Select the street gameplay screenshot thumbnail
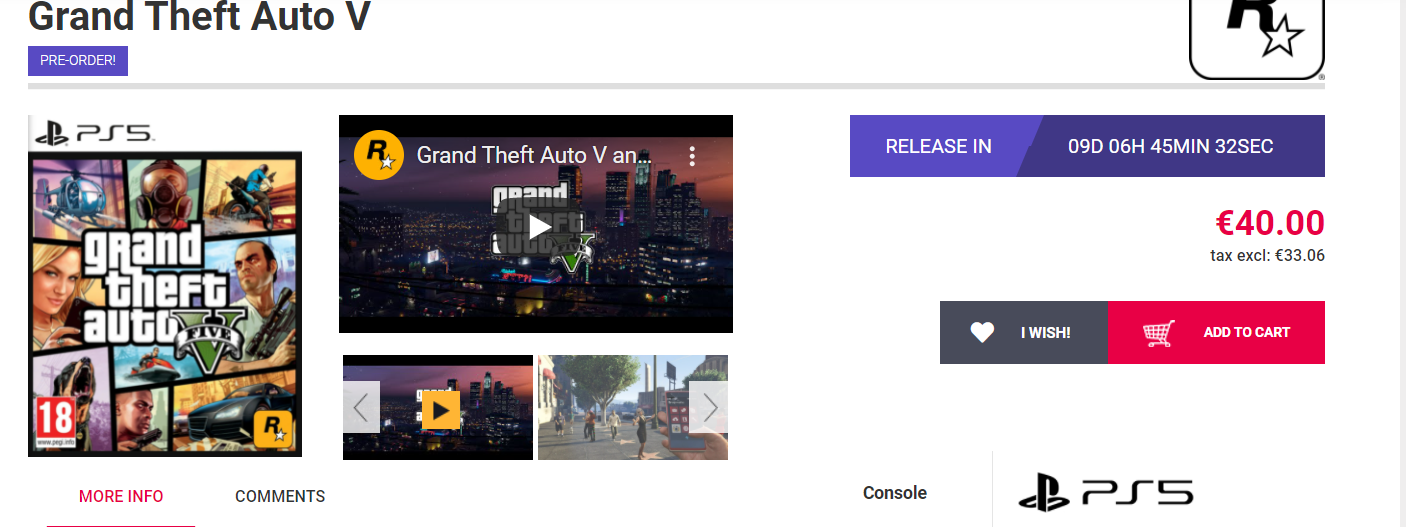This screenshot has width=1406, height=527. [x=633, y=407]
